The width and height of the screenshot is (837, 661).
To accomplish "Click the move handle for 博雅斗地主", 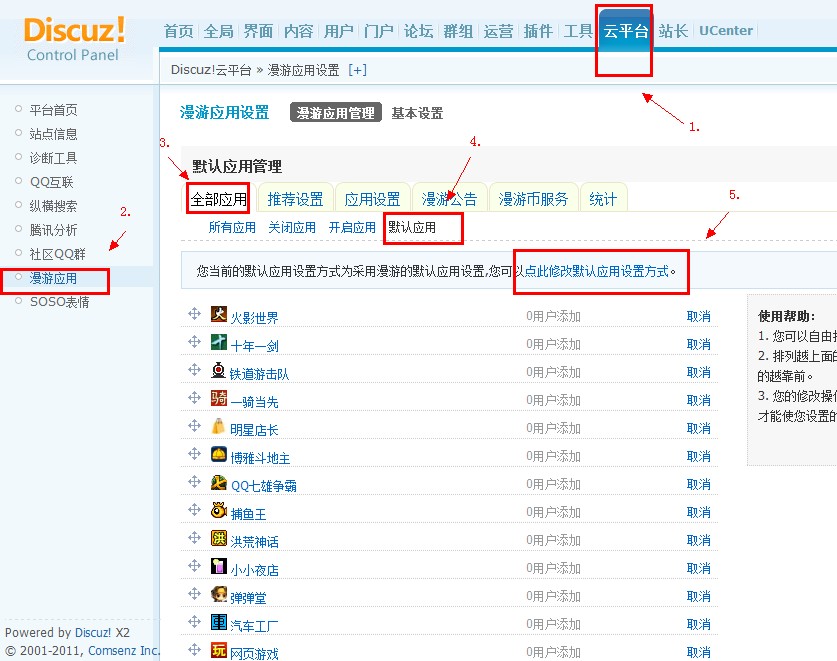I will coord(194,454).
